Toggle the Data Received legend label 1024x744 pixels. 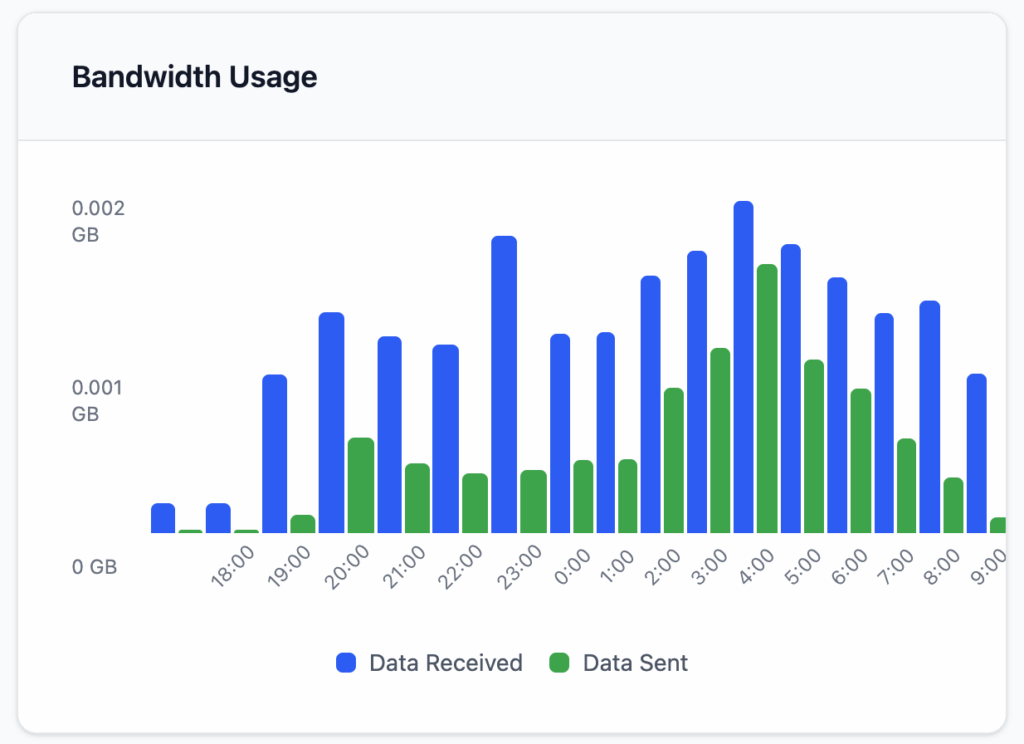click(445, 663)
